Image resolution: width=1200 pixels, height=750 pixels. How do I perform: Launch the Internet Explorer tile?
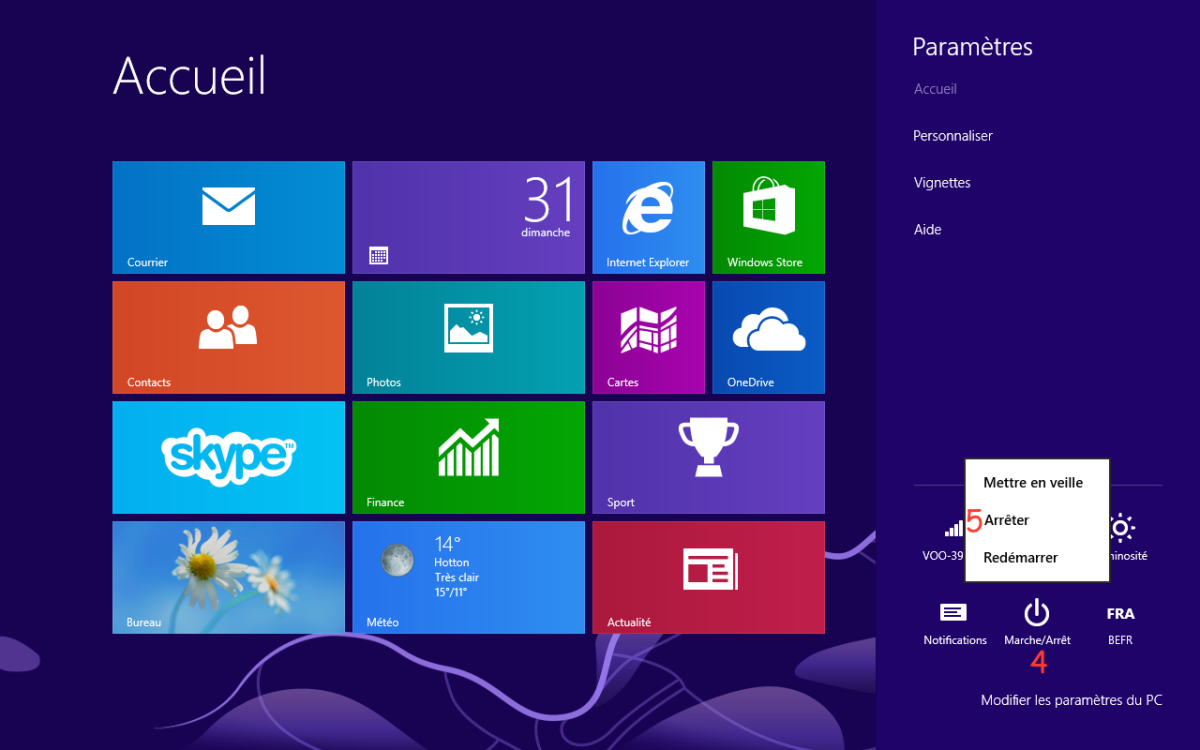coord(648,217)
